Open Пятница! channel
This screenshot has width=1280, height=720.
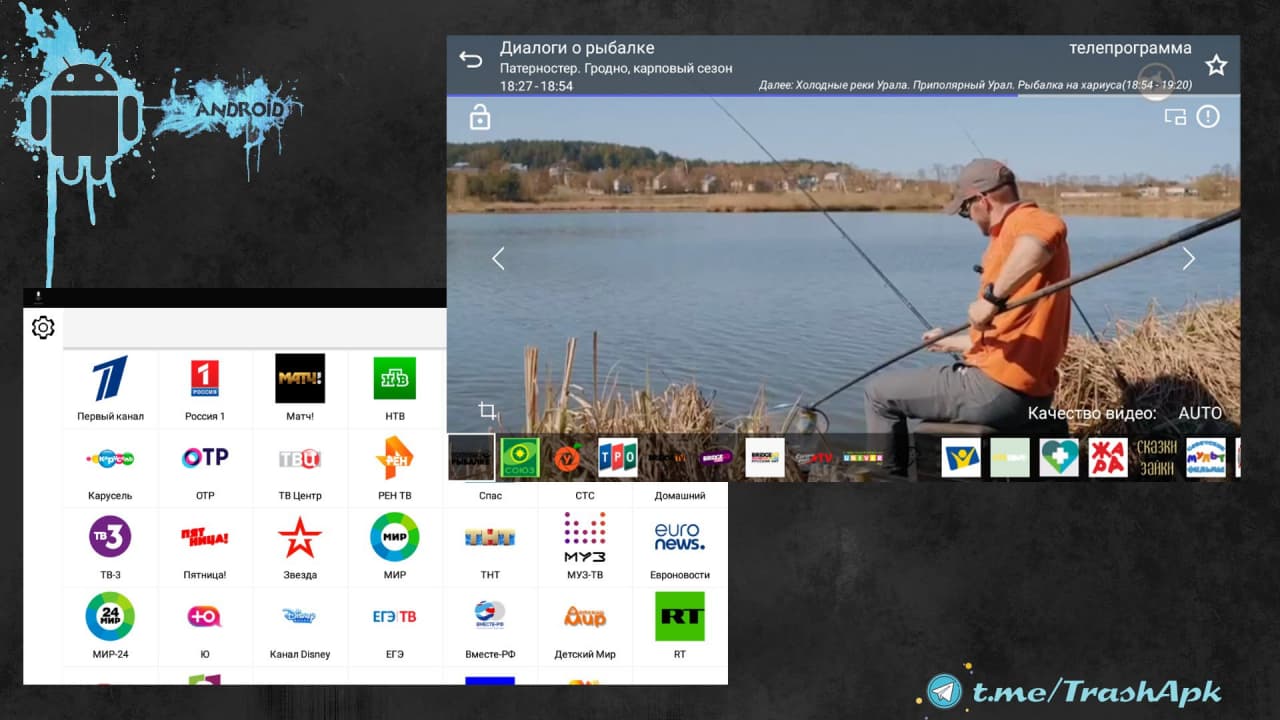205,547
